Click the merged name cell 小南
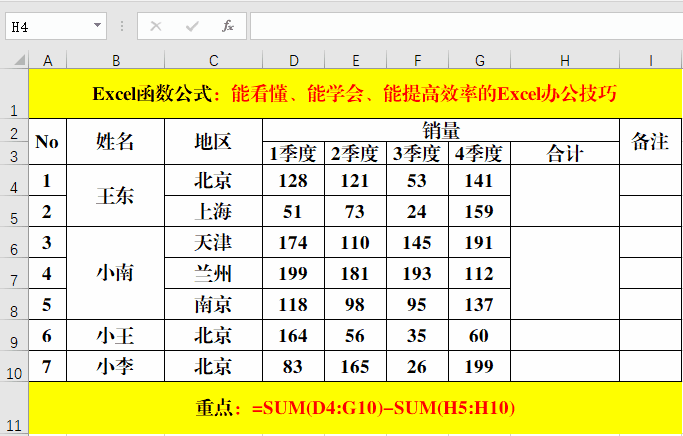Screen dimensions: 683x436 [115, 273]
